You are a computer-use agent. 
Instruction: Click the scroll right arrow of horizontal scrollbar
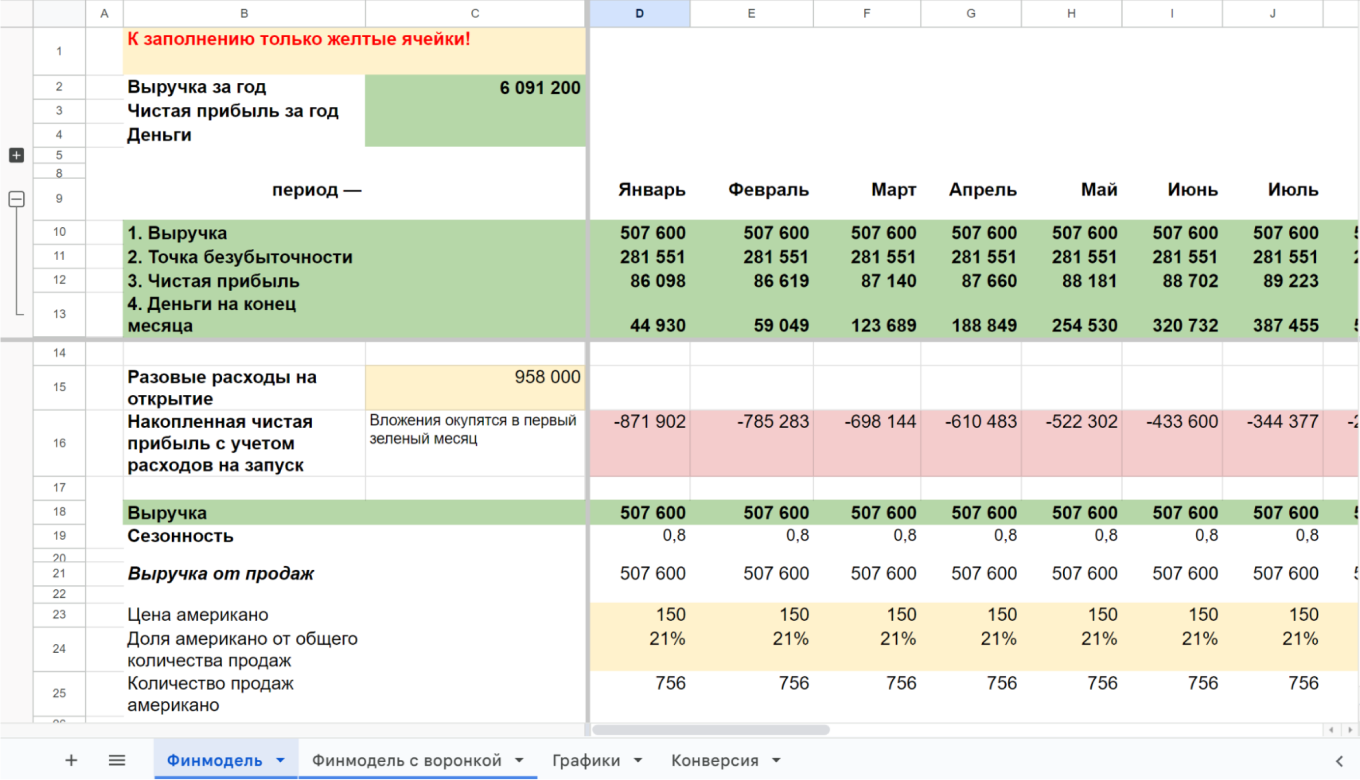click(x=1348, y=730)
